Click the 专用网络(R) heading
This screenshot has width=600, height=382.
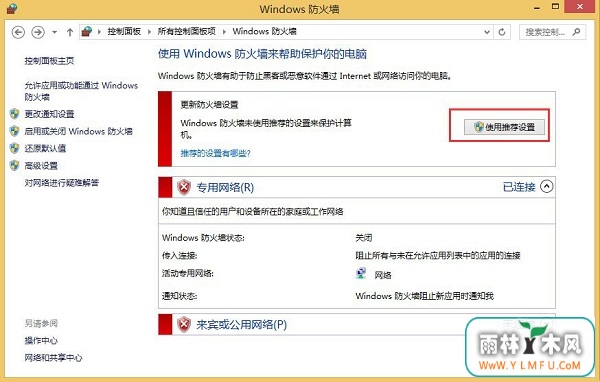tap(225, 187)
